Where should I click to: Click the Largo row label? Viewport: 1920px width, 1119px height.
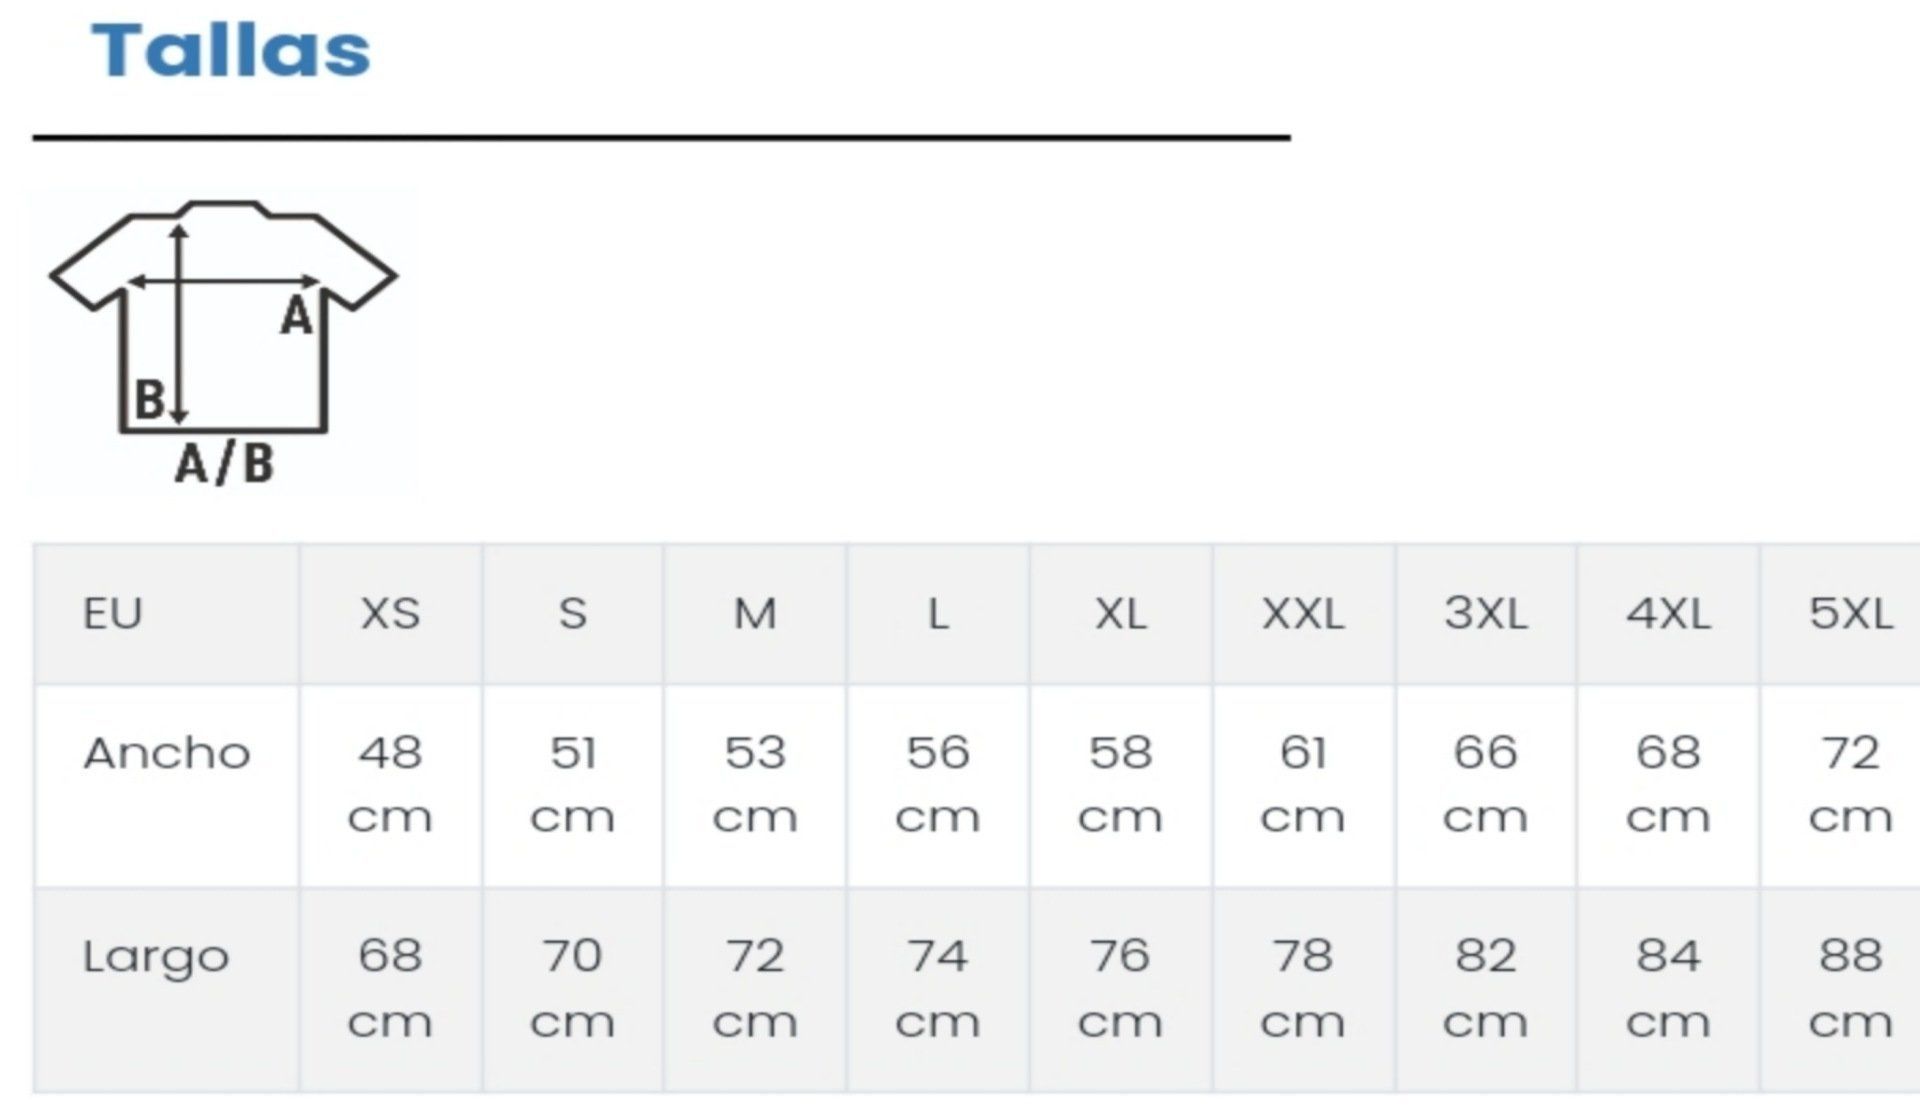pos(156,957)
